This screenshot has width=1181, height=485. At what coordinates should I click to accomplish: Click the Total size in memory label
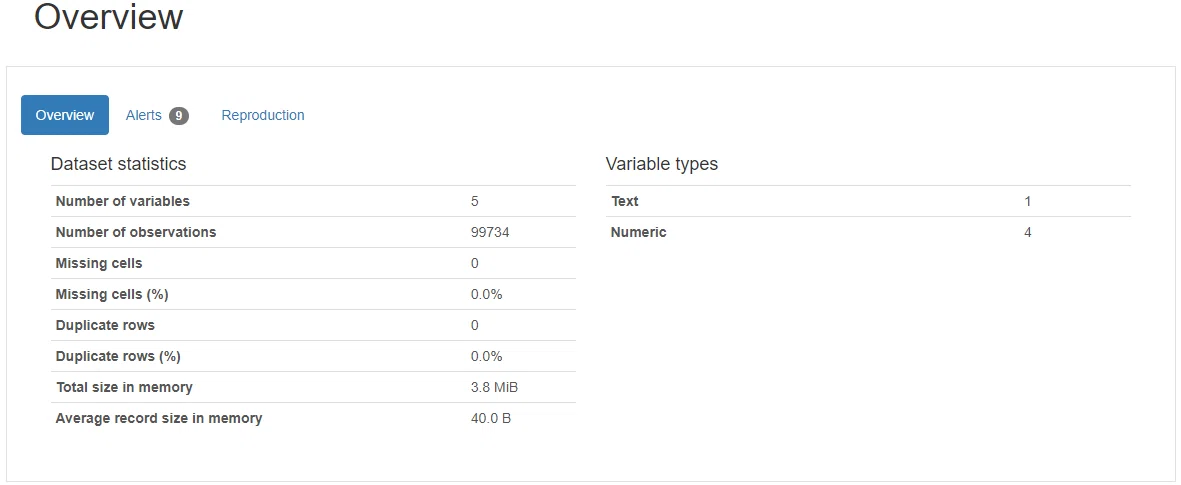click(x=124, y=387)
